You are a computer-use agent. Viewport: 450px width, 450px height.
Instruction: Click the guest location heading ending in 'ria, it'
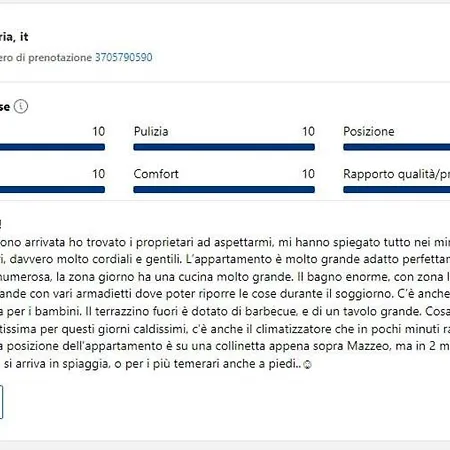click(x=14, y=37)
